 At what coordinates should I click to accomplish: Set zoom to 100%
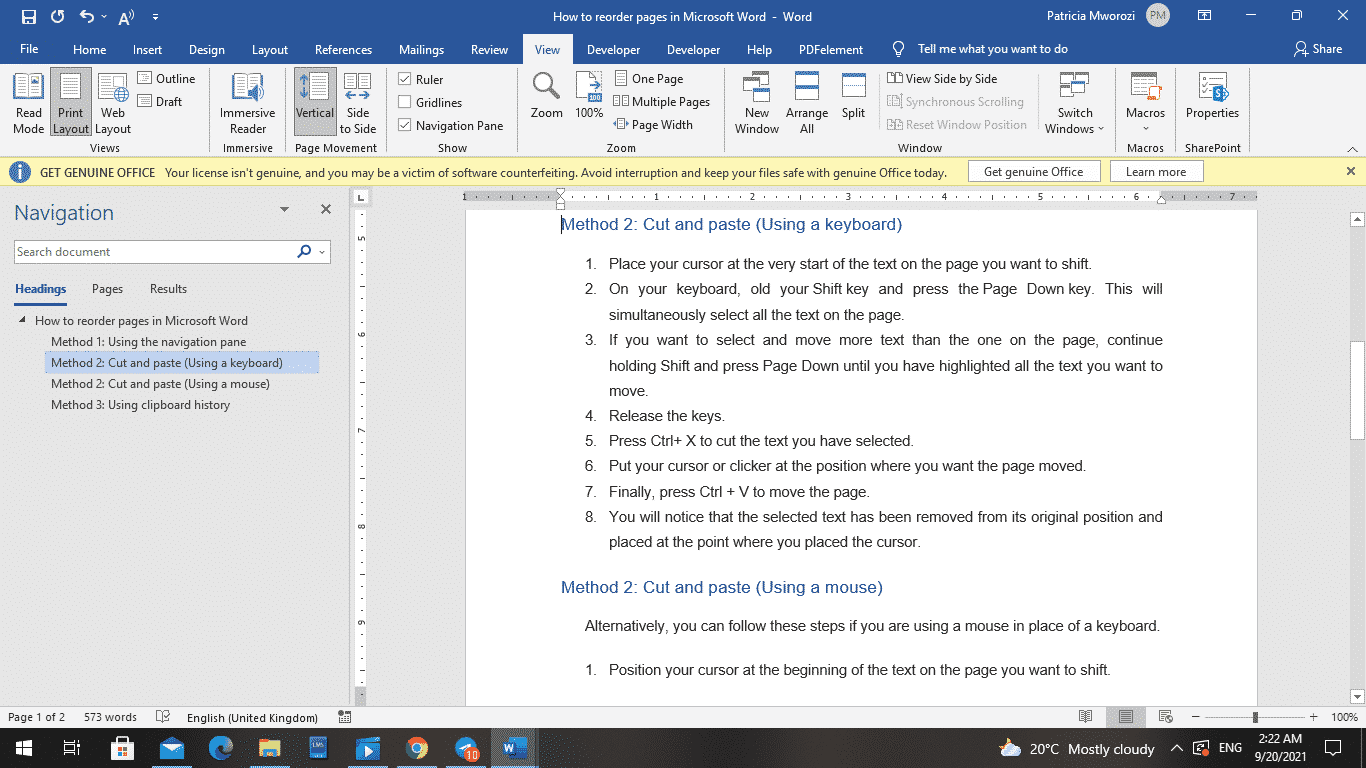[x=589, y=97]
